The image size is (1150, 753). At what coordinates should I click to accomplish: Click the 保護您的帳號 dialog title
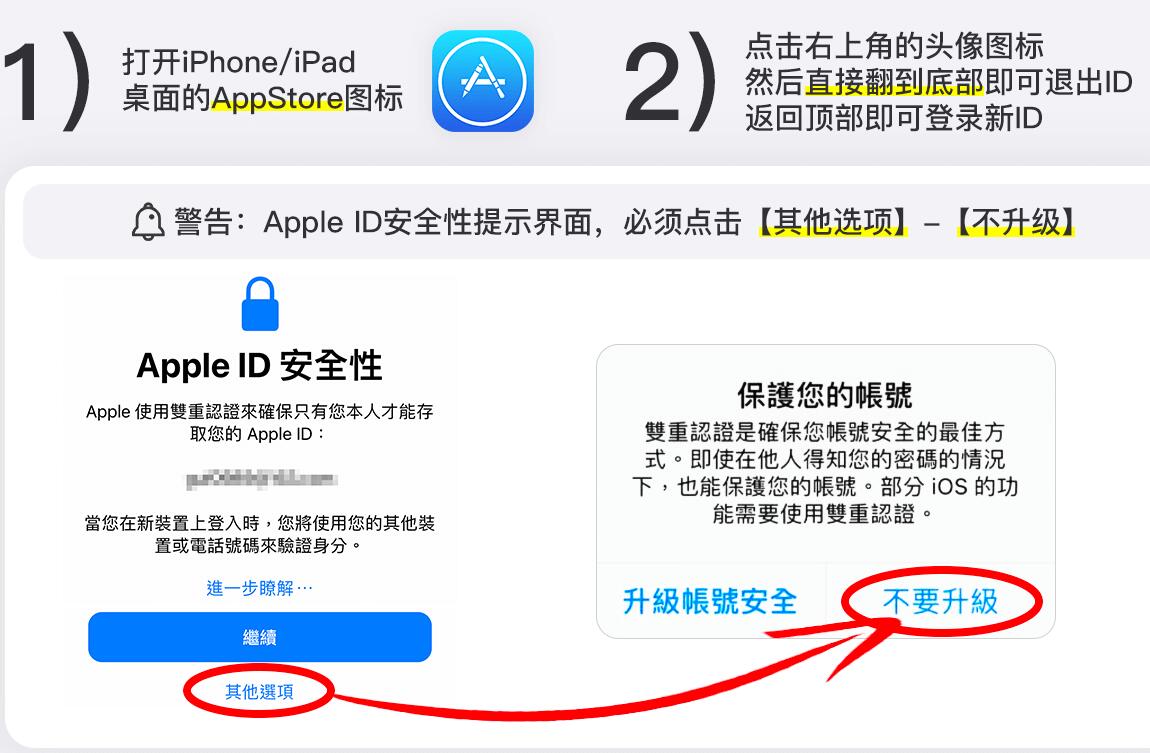(x=825, y=395)
